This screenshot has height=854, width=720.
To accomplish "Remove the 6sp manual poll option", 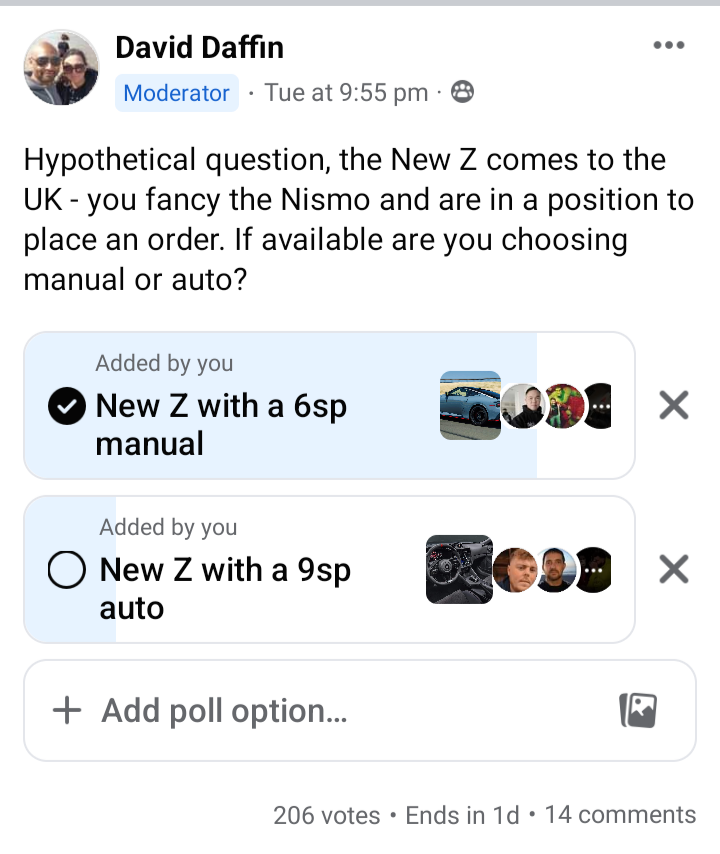I will [674, 405].
